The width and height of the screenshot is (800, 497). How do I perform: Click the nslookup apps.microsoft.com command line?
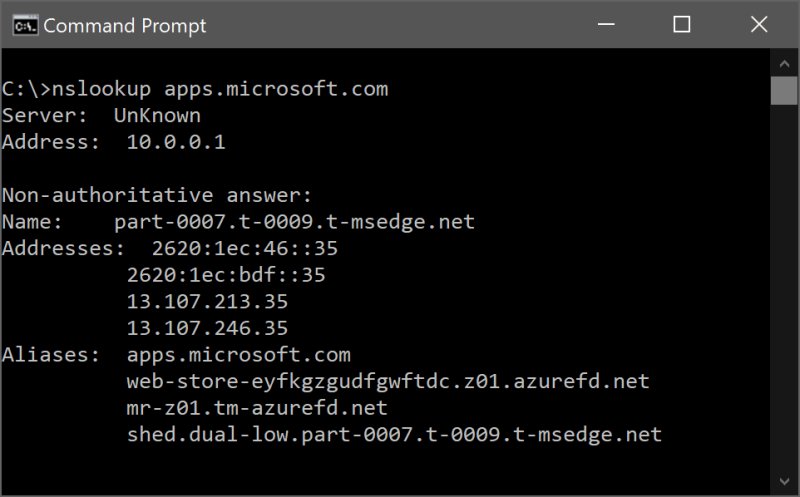pyautogui.click(x=195, y=89)
